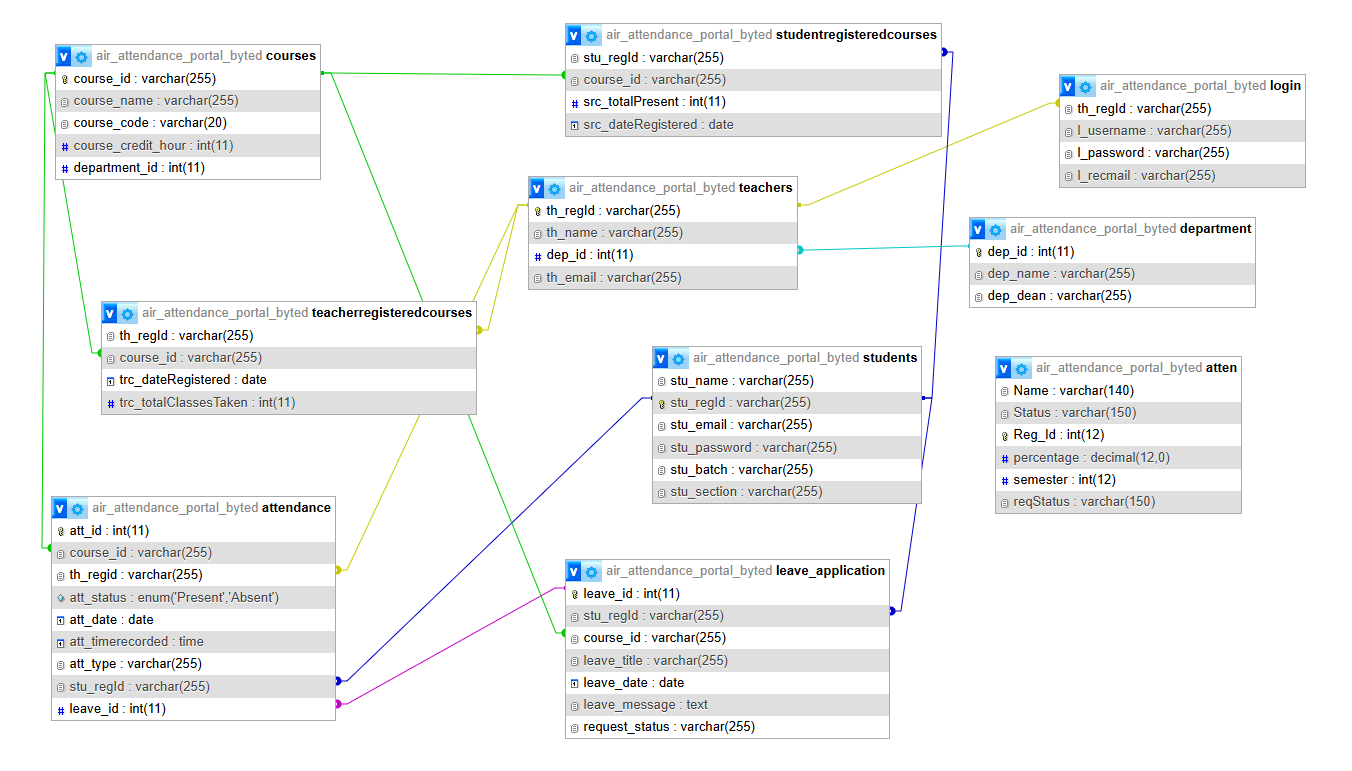This screenshot has height=771, width=1352.
Task: Select stu_batch field in students table
Action: pyautogui.click(x=786, y=470)
